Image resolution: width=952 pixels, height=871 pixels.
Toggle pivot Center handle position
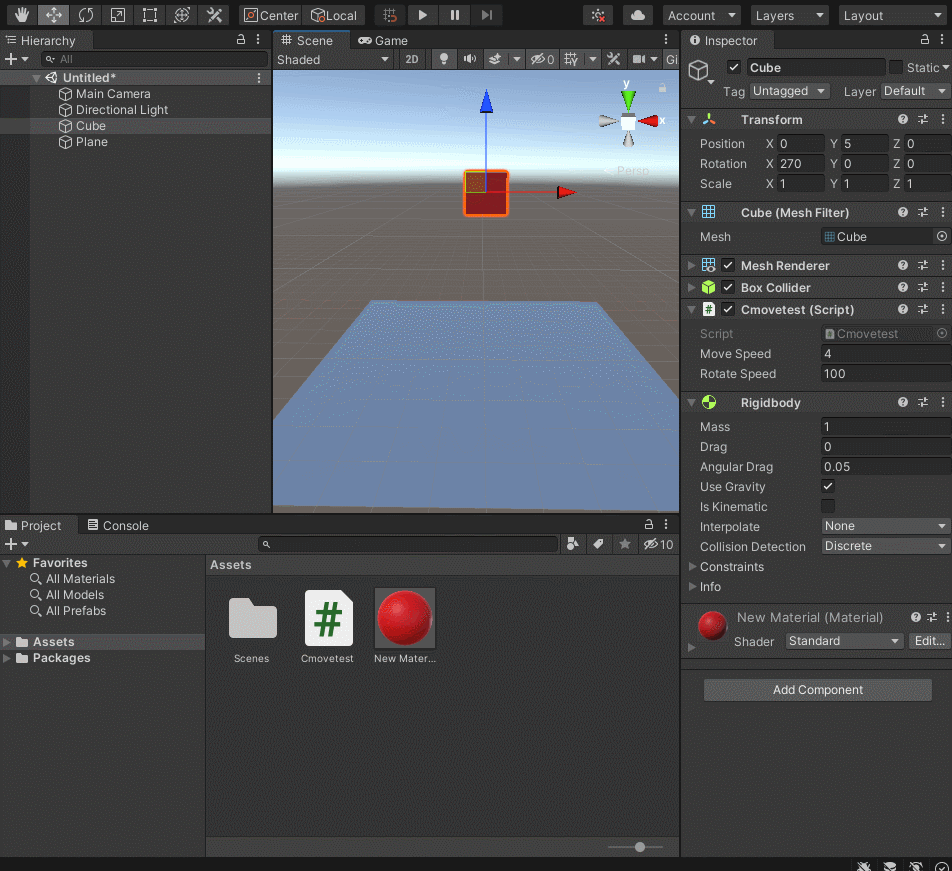(271, 15)
